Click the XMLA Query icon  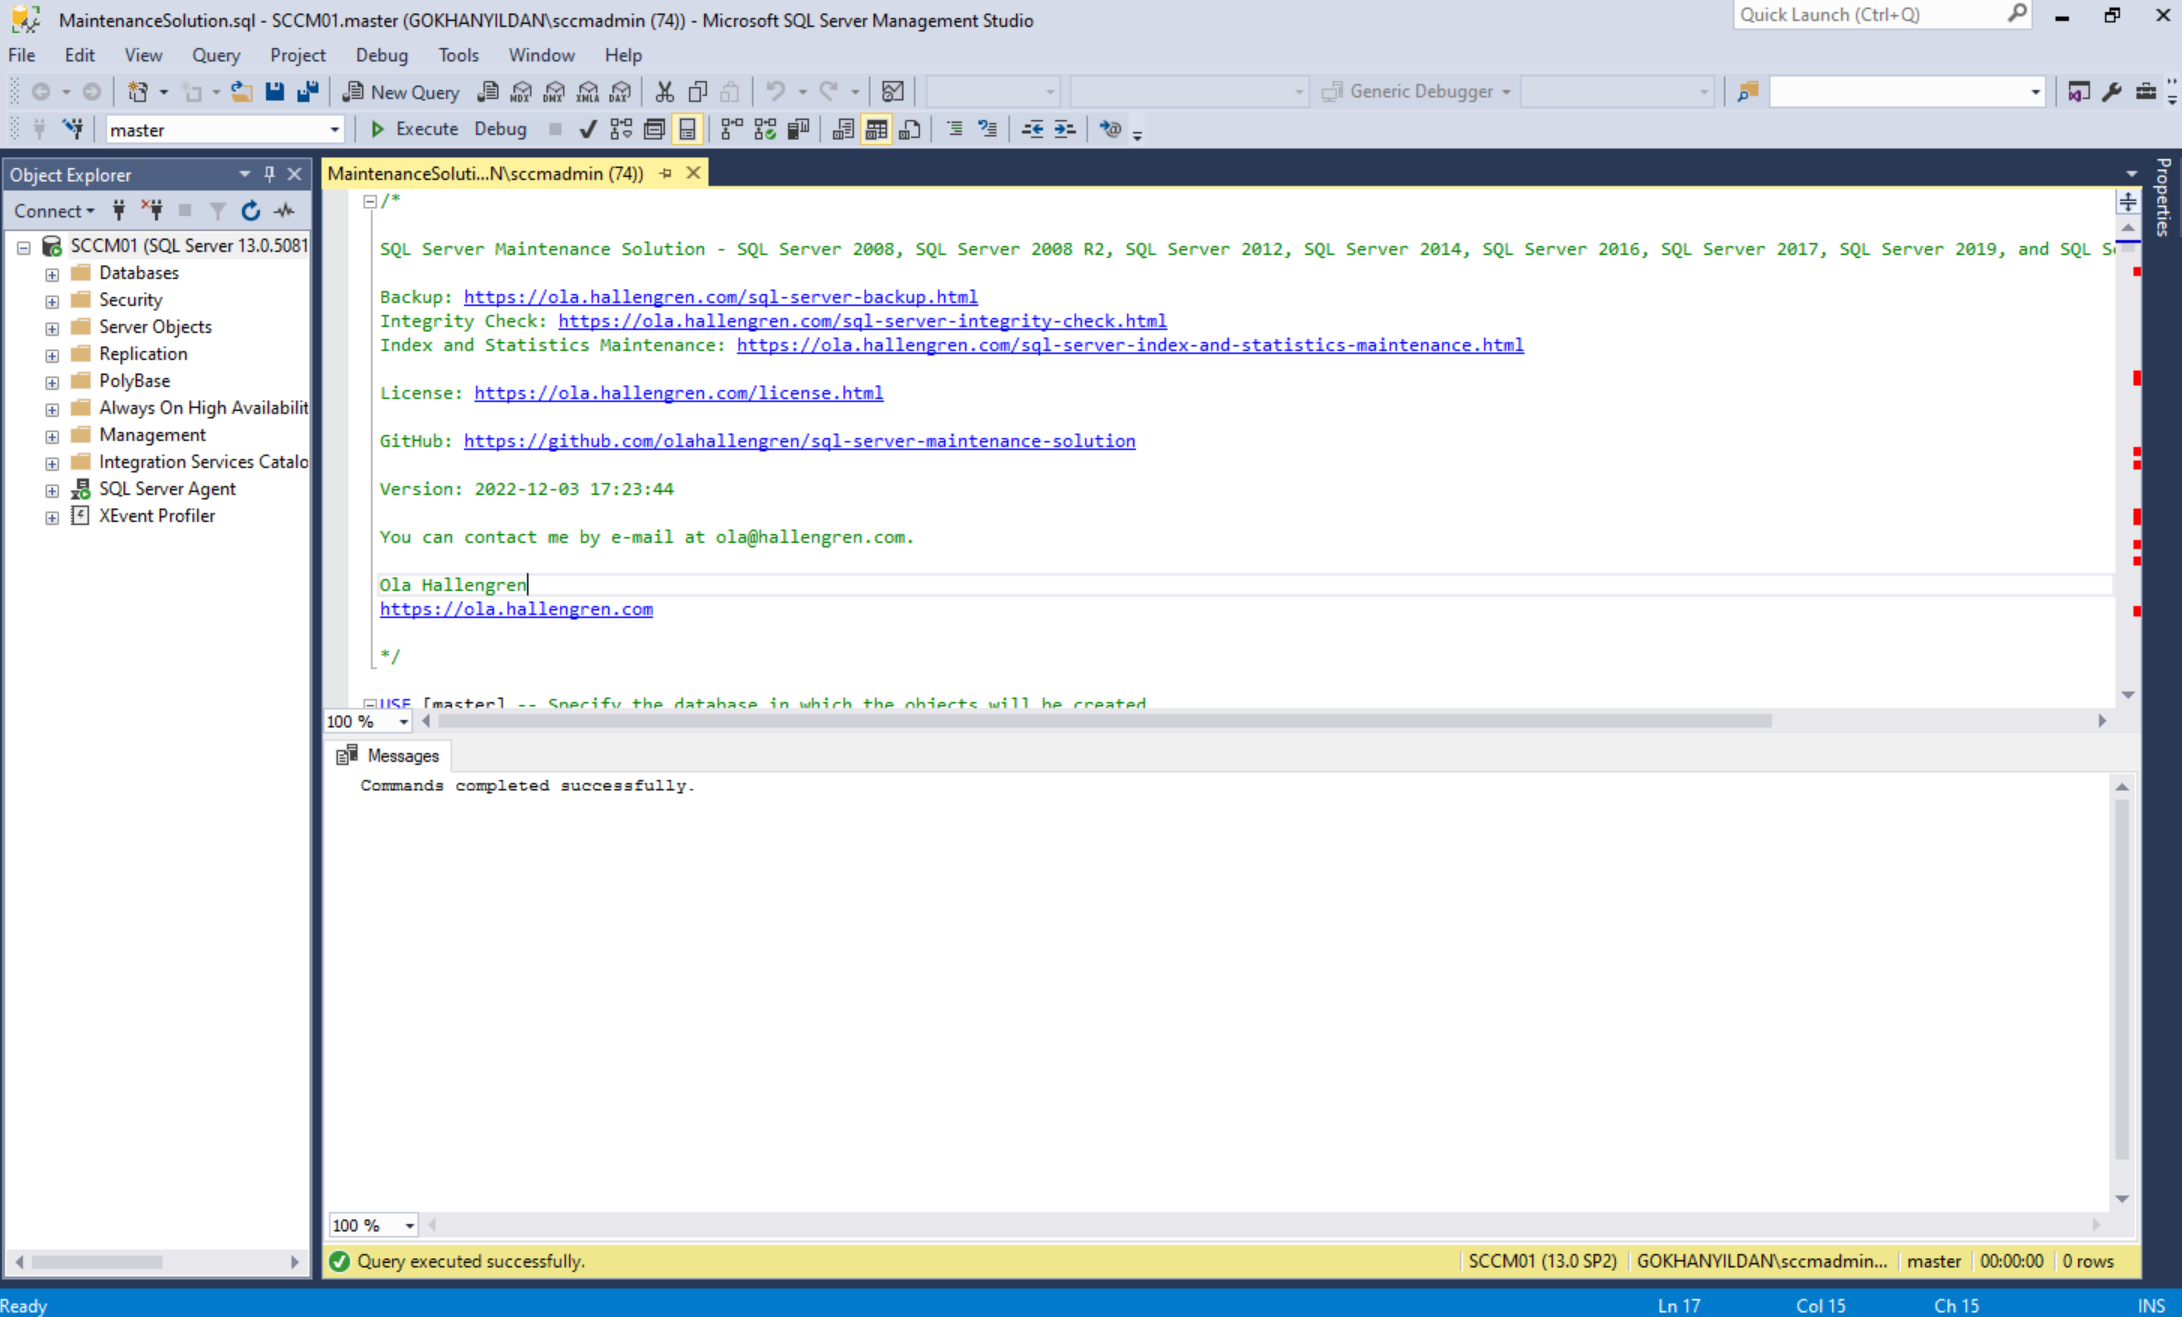588,92
